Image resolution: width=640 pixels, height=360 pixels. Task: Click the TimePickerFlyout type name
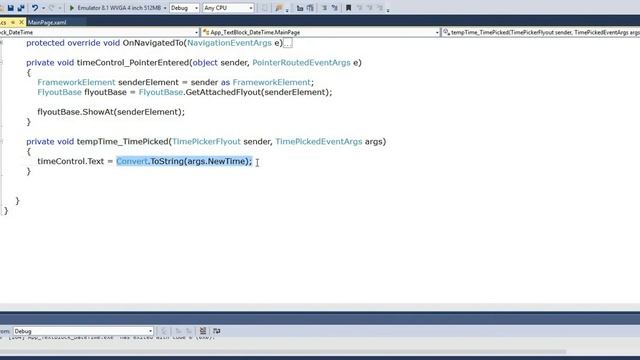click(x=206, y=141)
